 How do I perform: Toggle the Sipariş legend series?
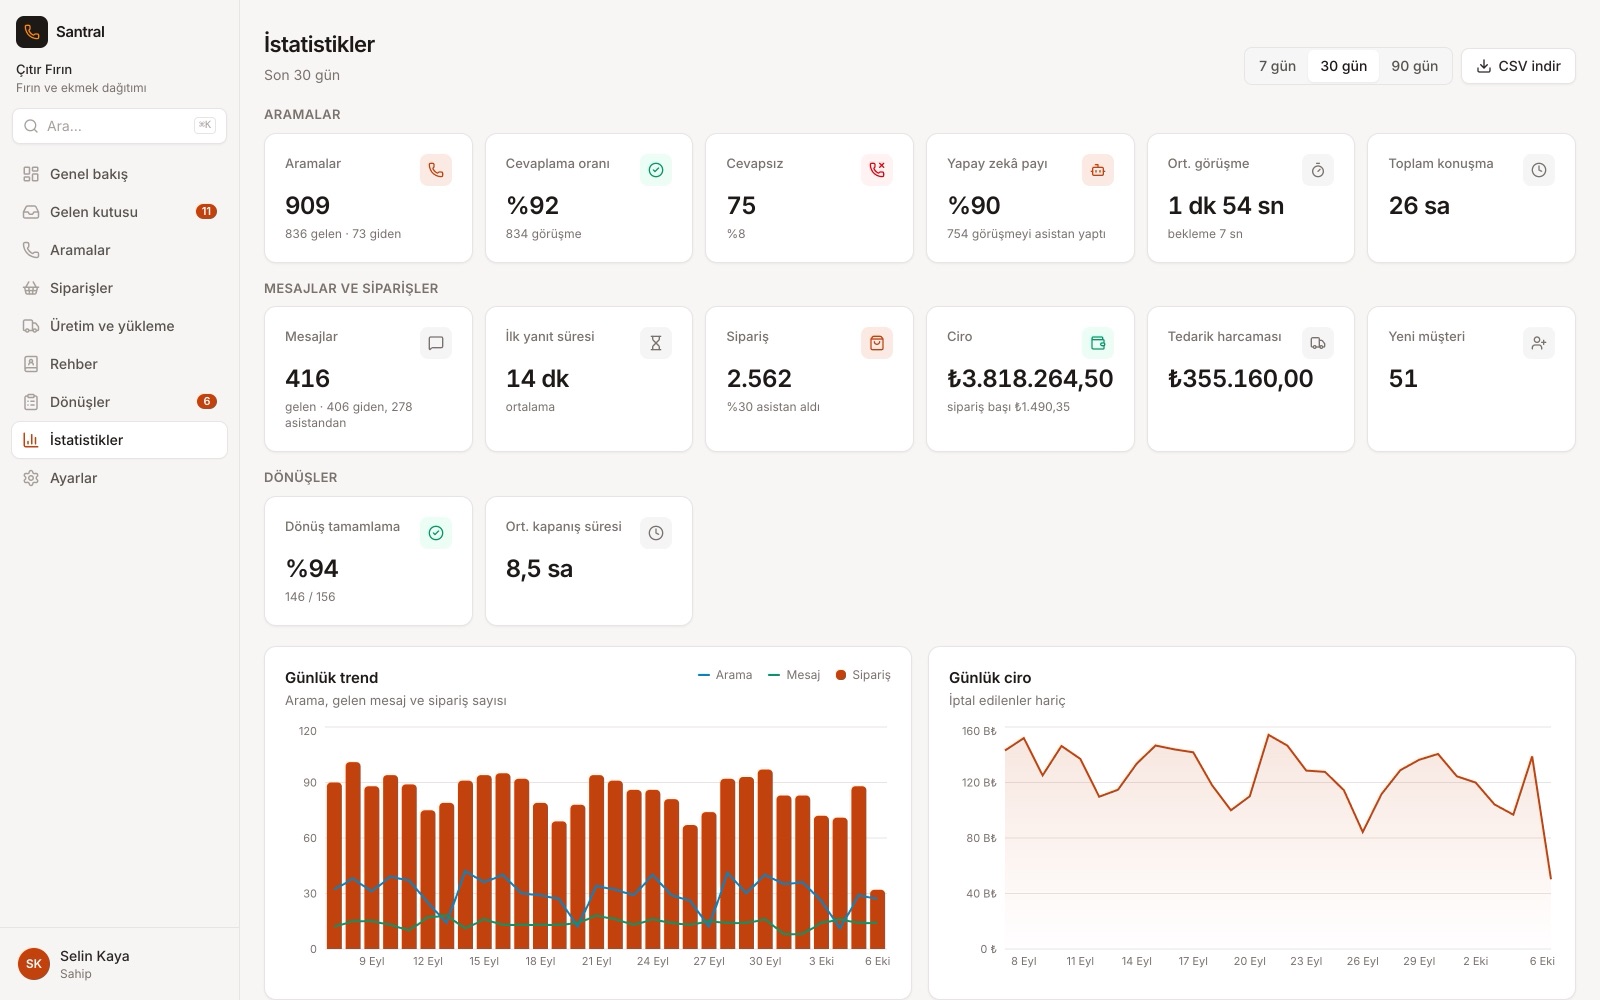tap(863, 675)
